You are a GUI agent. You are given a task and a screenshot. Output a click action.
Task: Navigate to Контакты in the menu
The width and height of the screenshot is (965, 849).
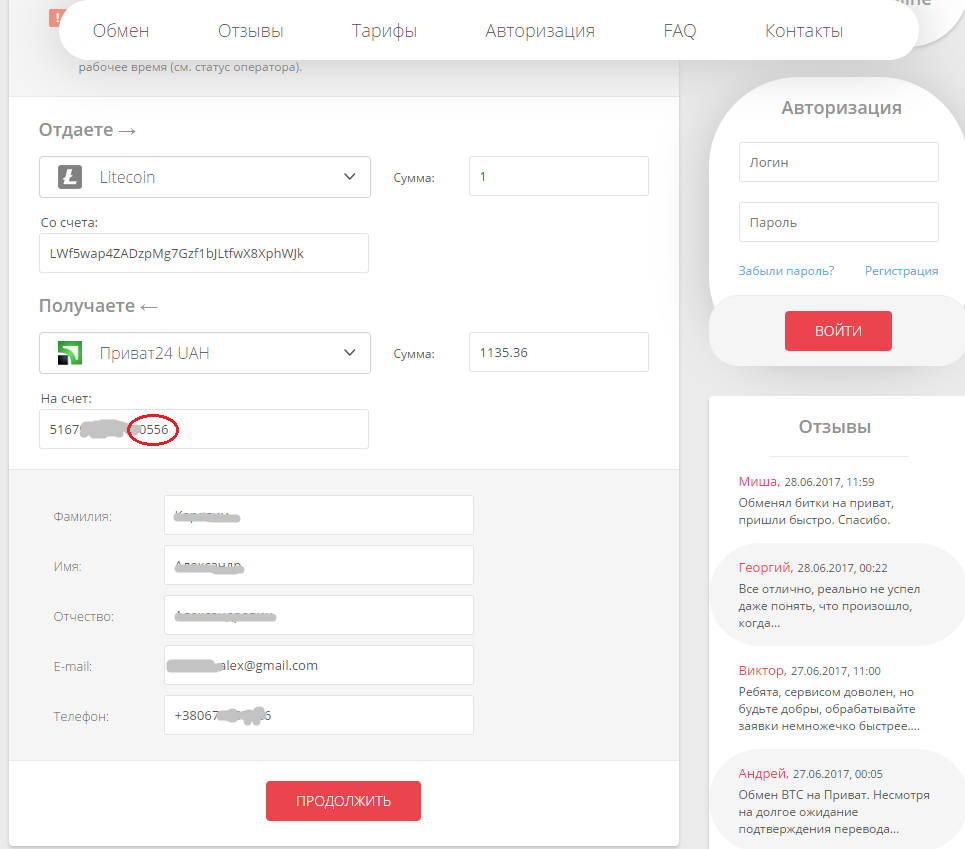coord(803,31)
